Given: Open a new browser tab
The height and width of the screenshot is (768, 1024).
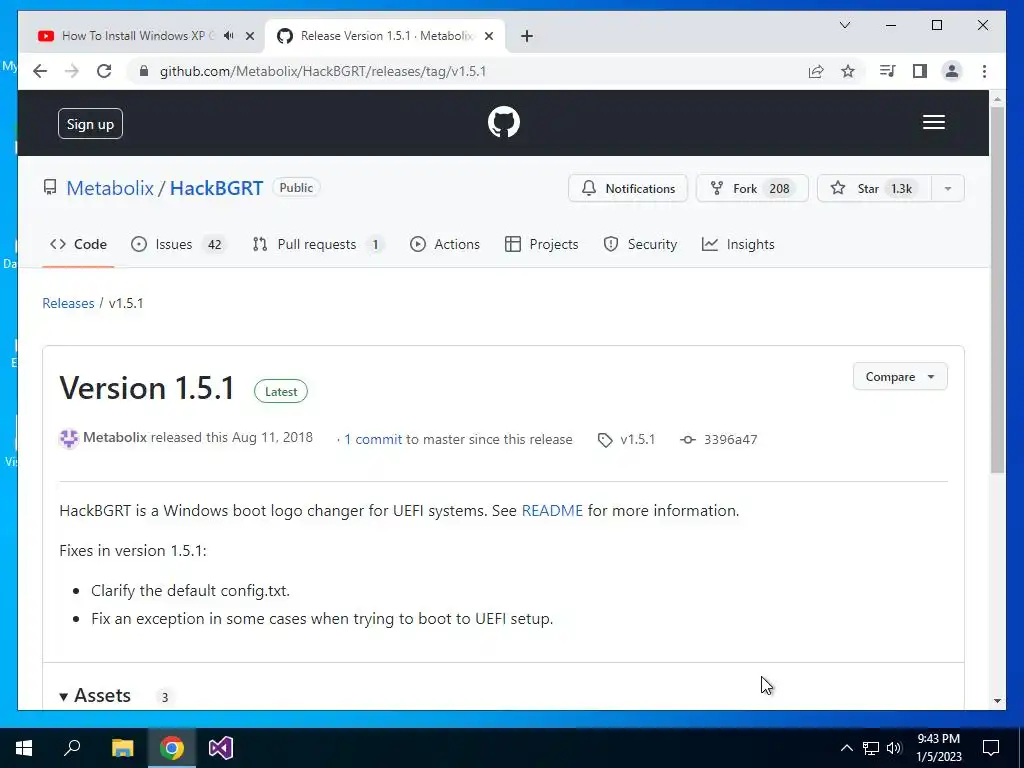Looking at the screenshot, I should click(x=527, y=36).
